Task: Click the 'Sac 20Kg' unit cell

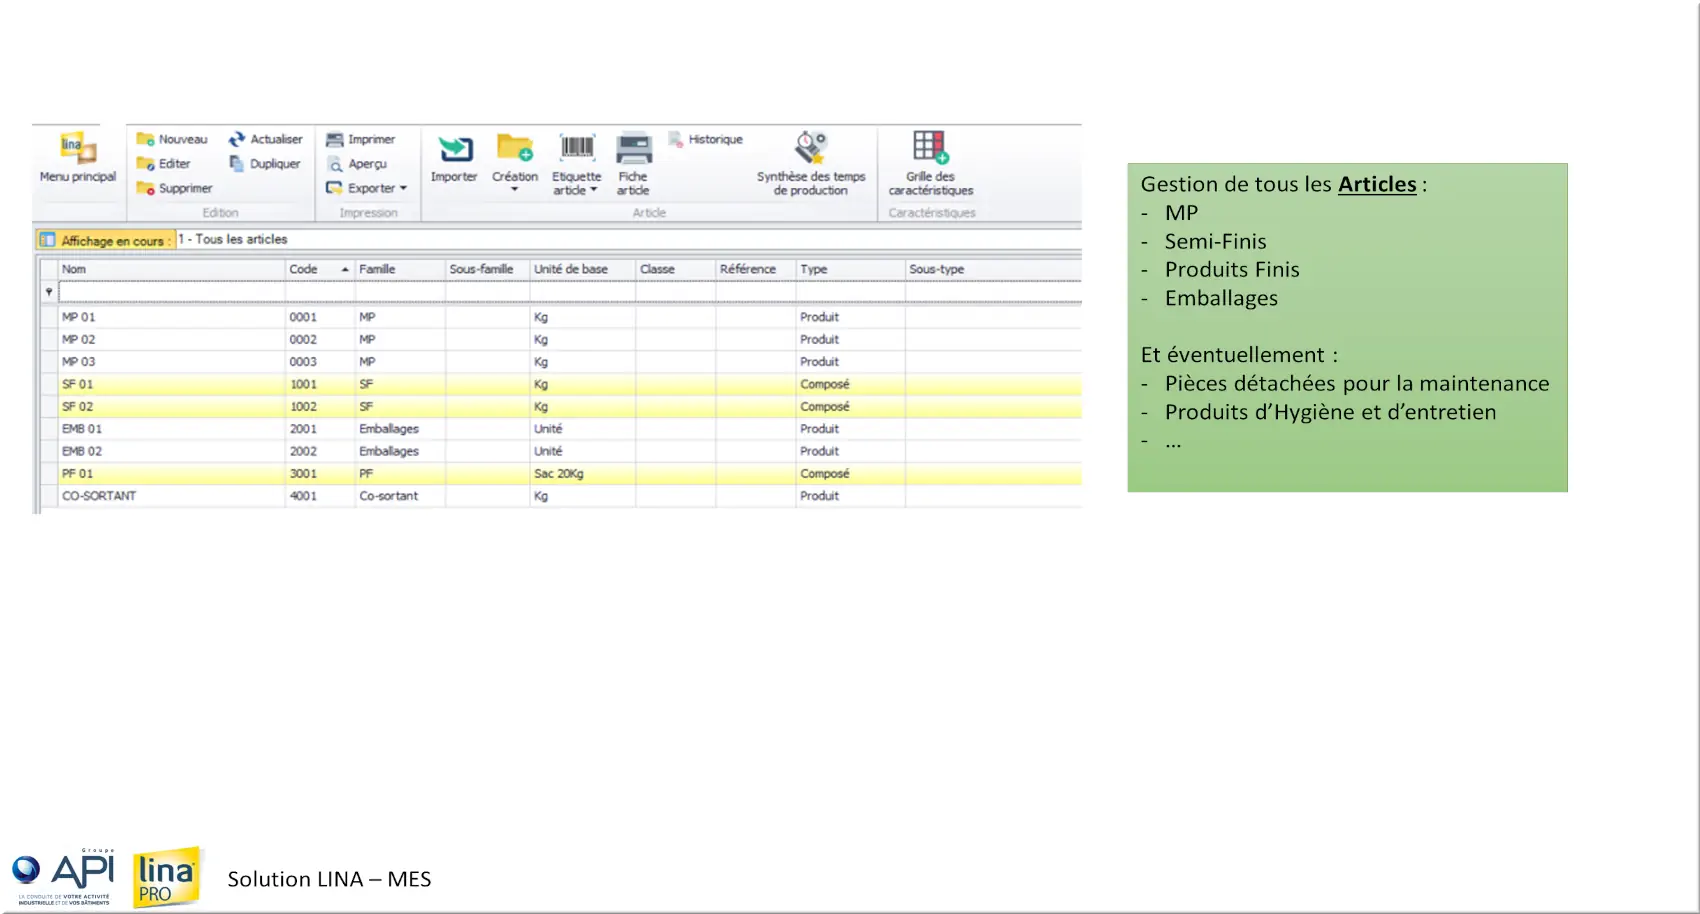Action: pyautogui.click(x=582, y=473)
